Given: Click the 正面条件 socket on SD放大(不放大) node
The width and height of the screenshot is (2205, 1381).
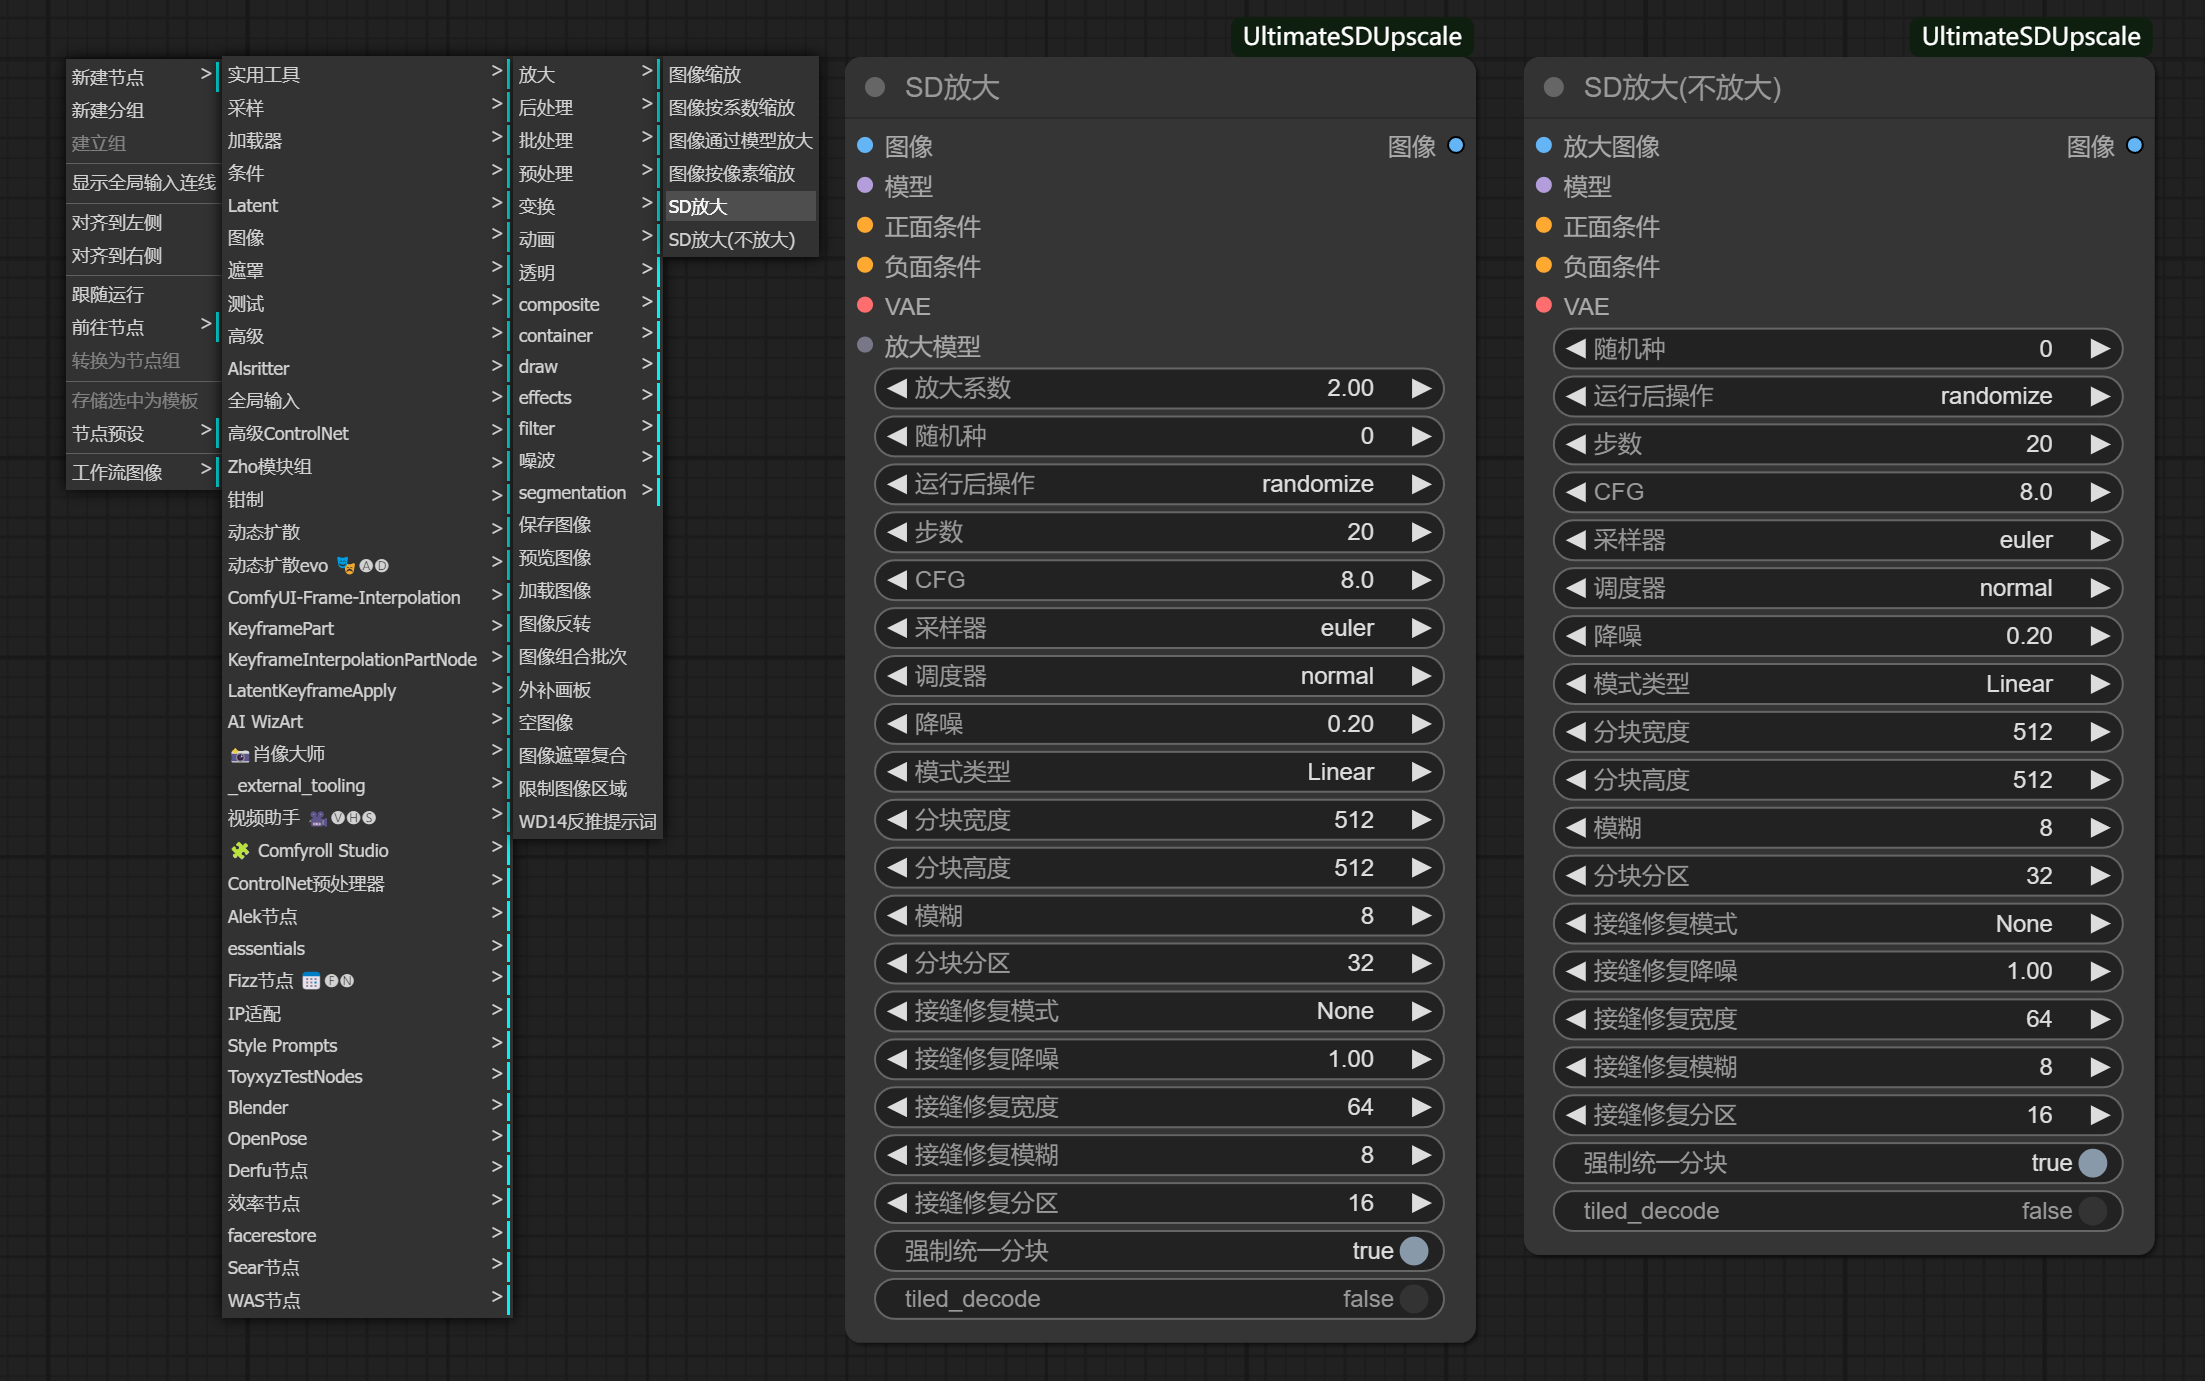Looking at the screenshot, I should point(1544,226).
